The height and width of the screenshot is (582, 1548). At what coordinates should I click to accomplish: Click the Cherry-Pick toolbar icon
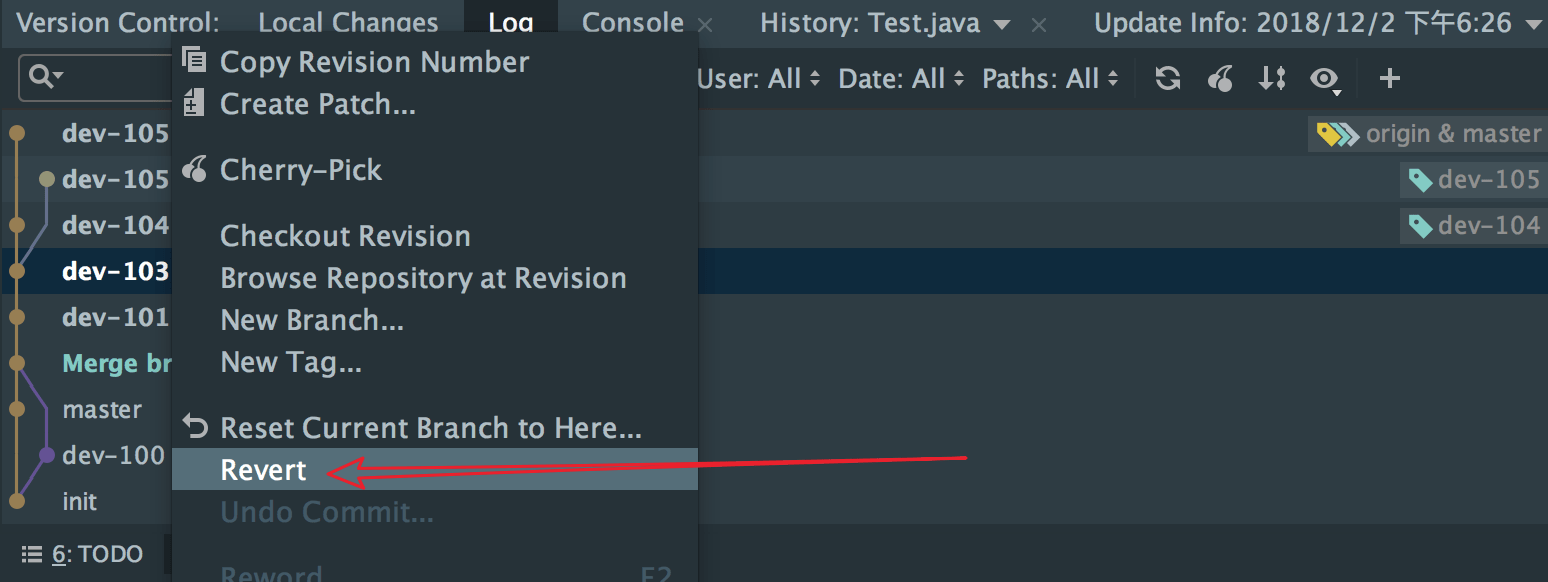(x=1220, y=79)
